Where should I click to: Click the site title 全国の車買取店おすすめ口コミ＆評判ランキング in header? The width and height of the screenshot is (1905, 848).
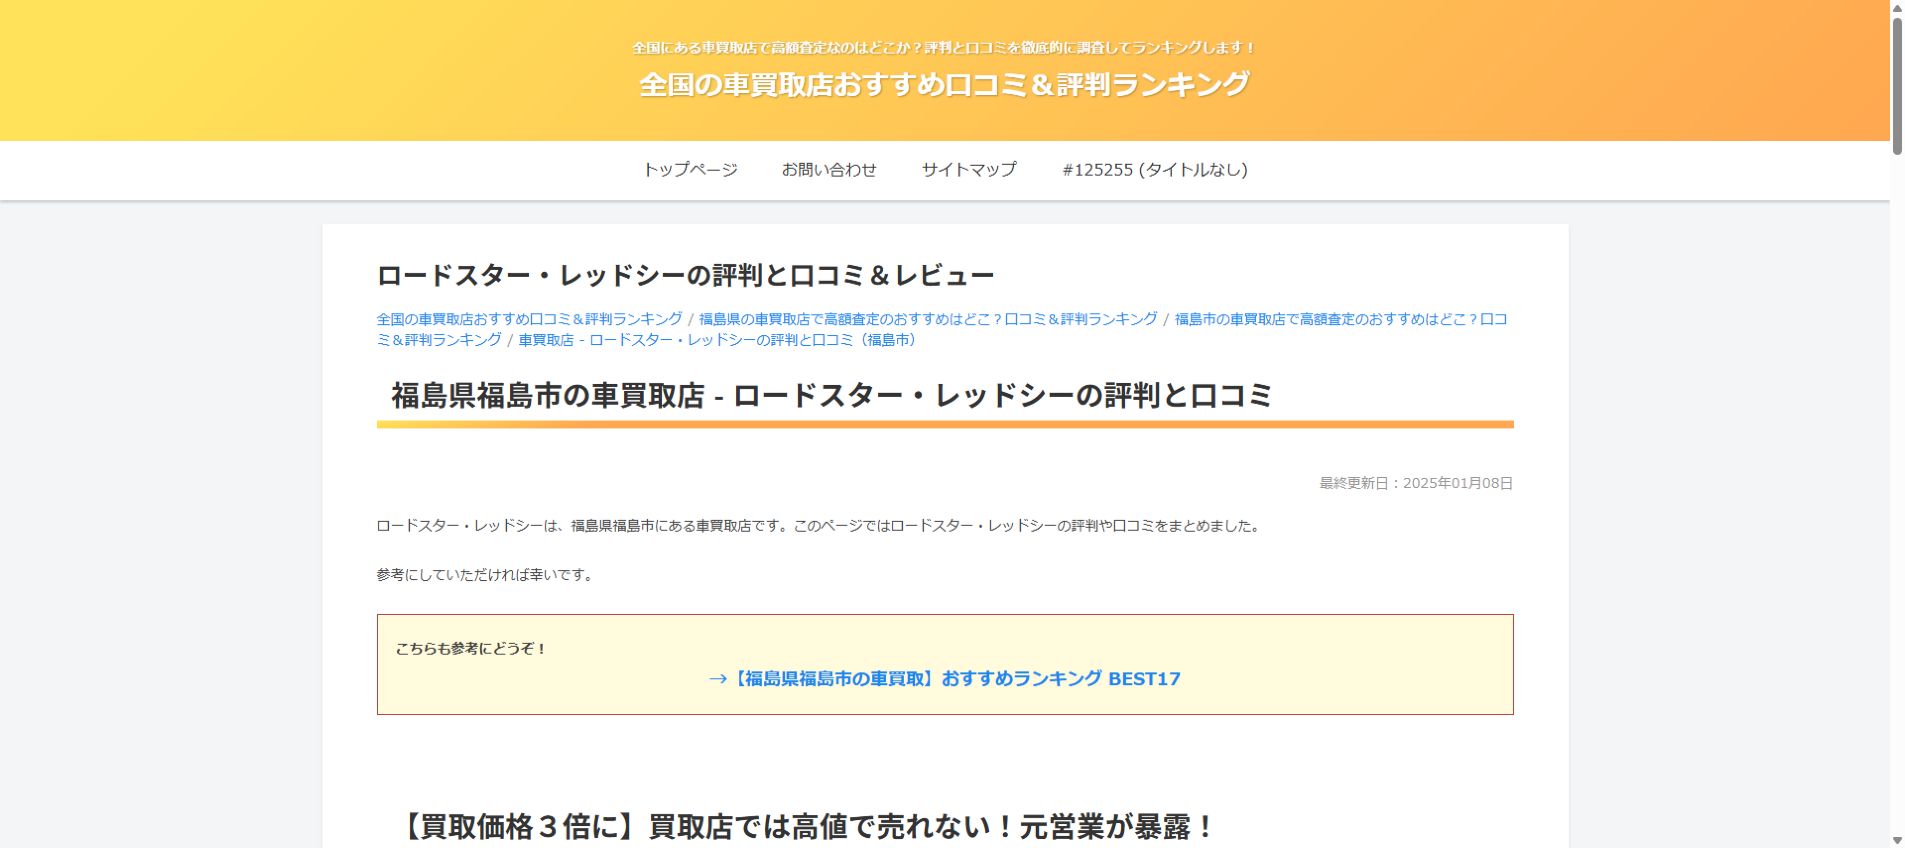click(x=944, y=84)
